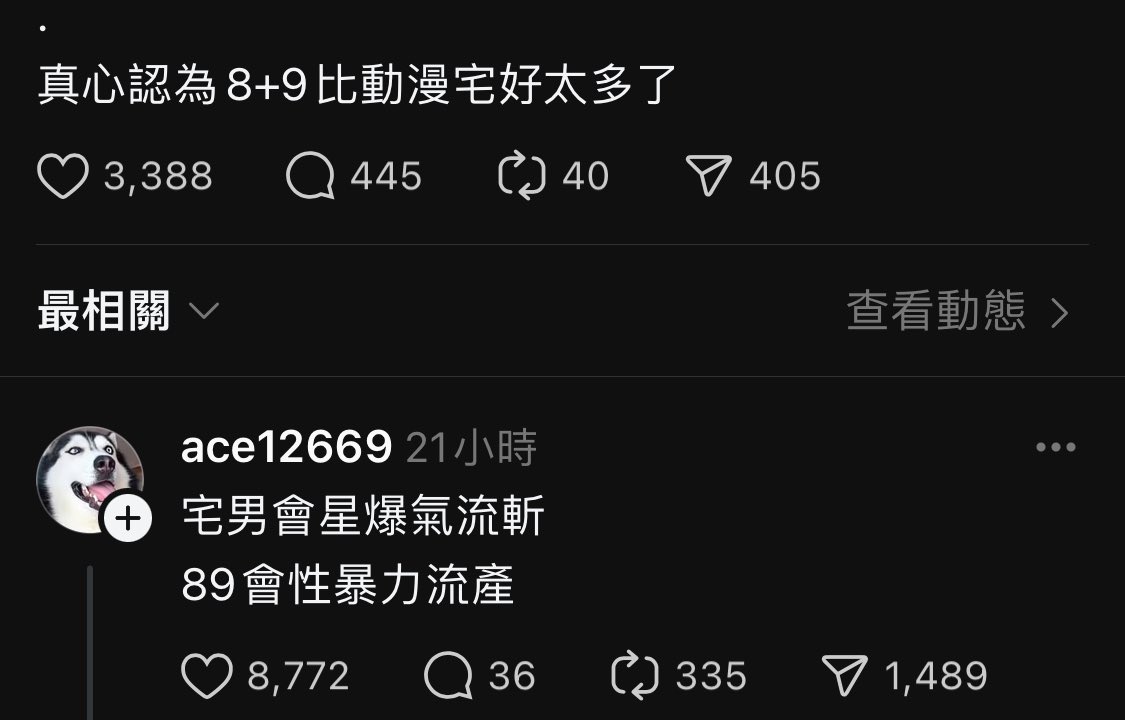Open 查看動態 activity link

(x=936, y=311)
